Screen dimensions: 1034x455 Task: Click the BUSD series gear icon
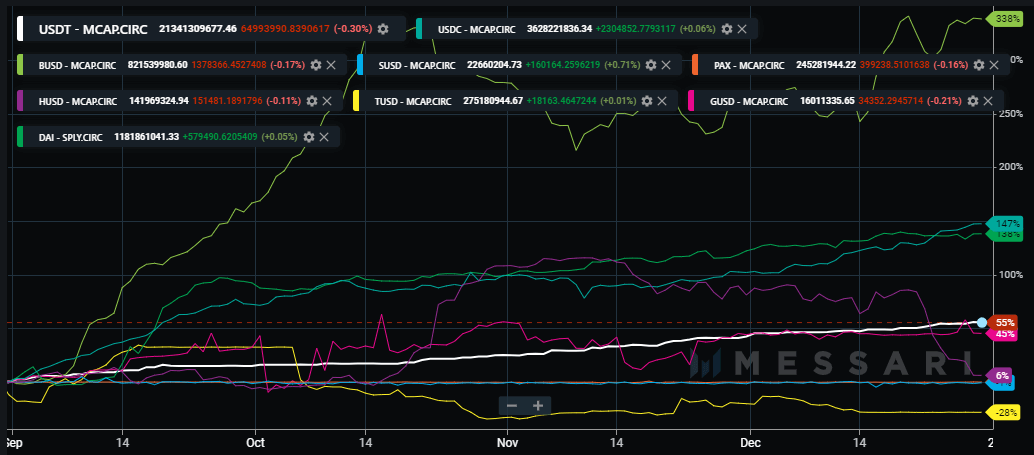316,65
